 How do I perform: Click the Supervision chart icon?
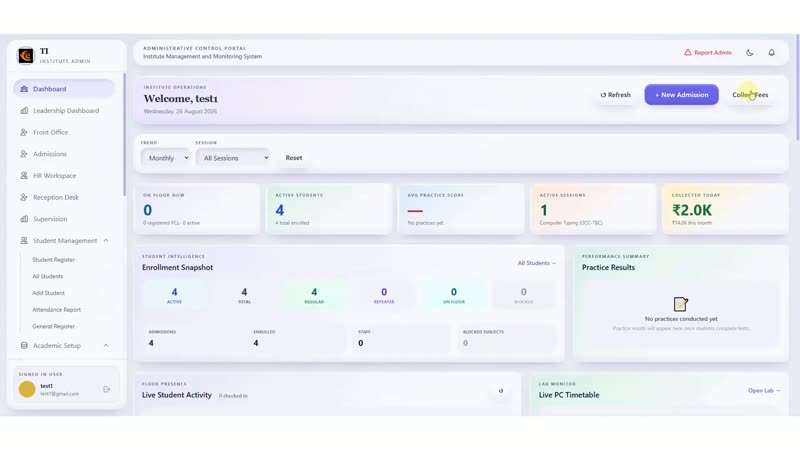coord(24,219)
